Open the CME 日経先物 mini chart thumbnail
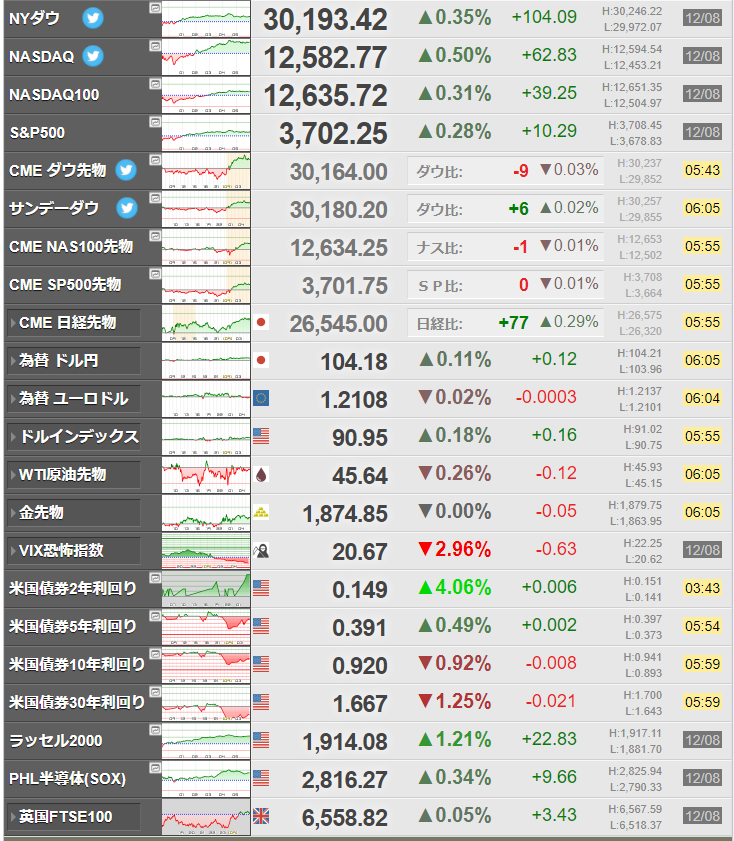Screen dimensions: 734x841 [206, 323]
